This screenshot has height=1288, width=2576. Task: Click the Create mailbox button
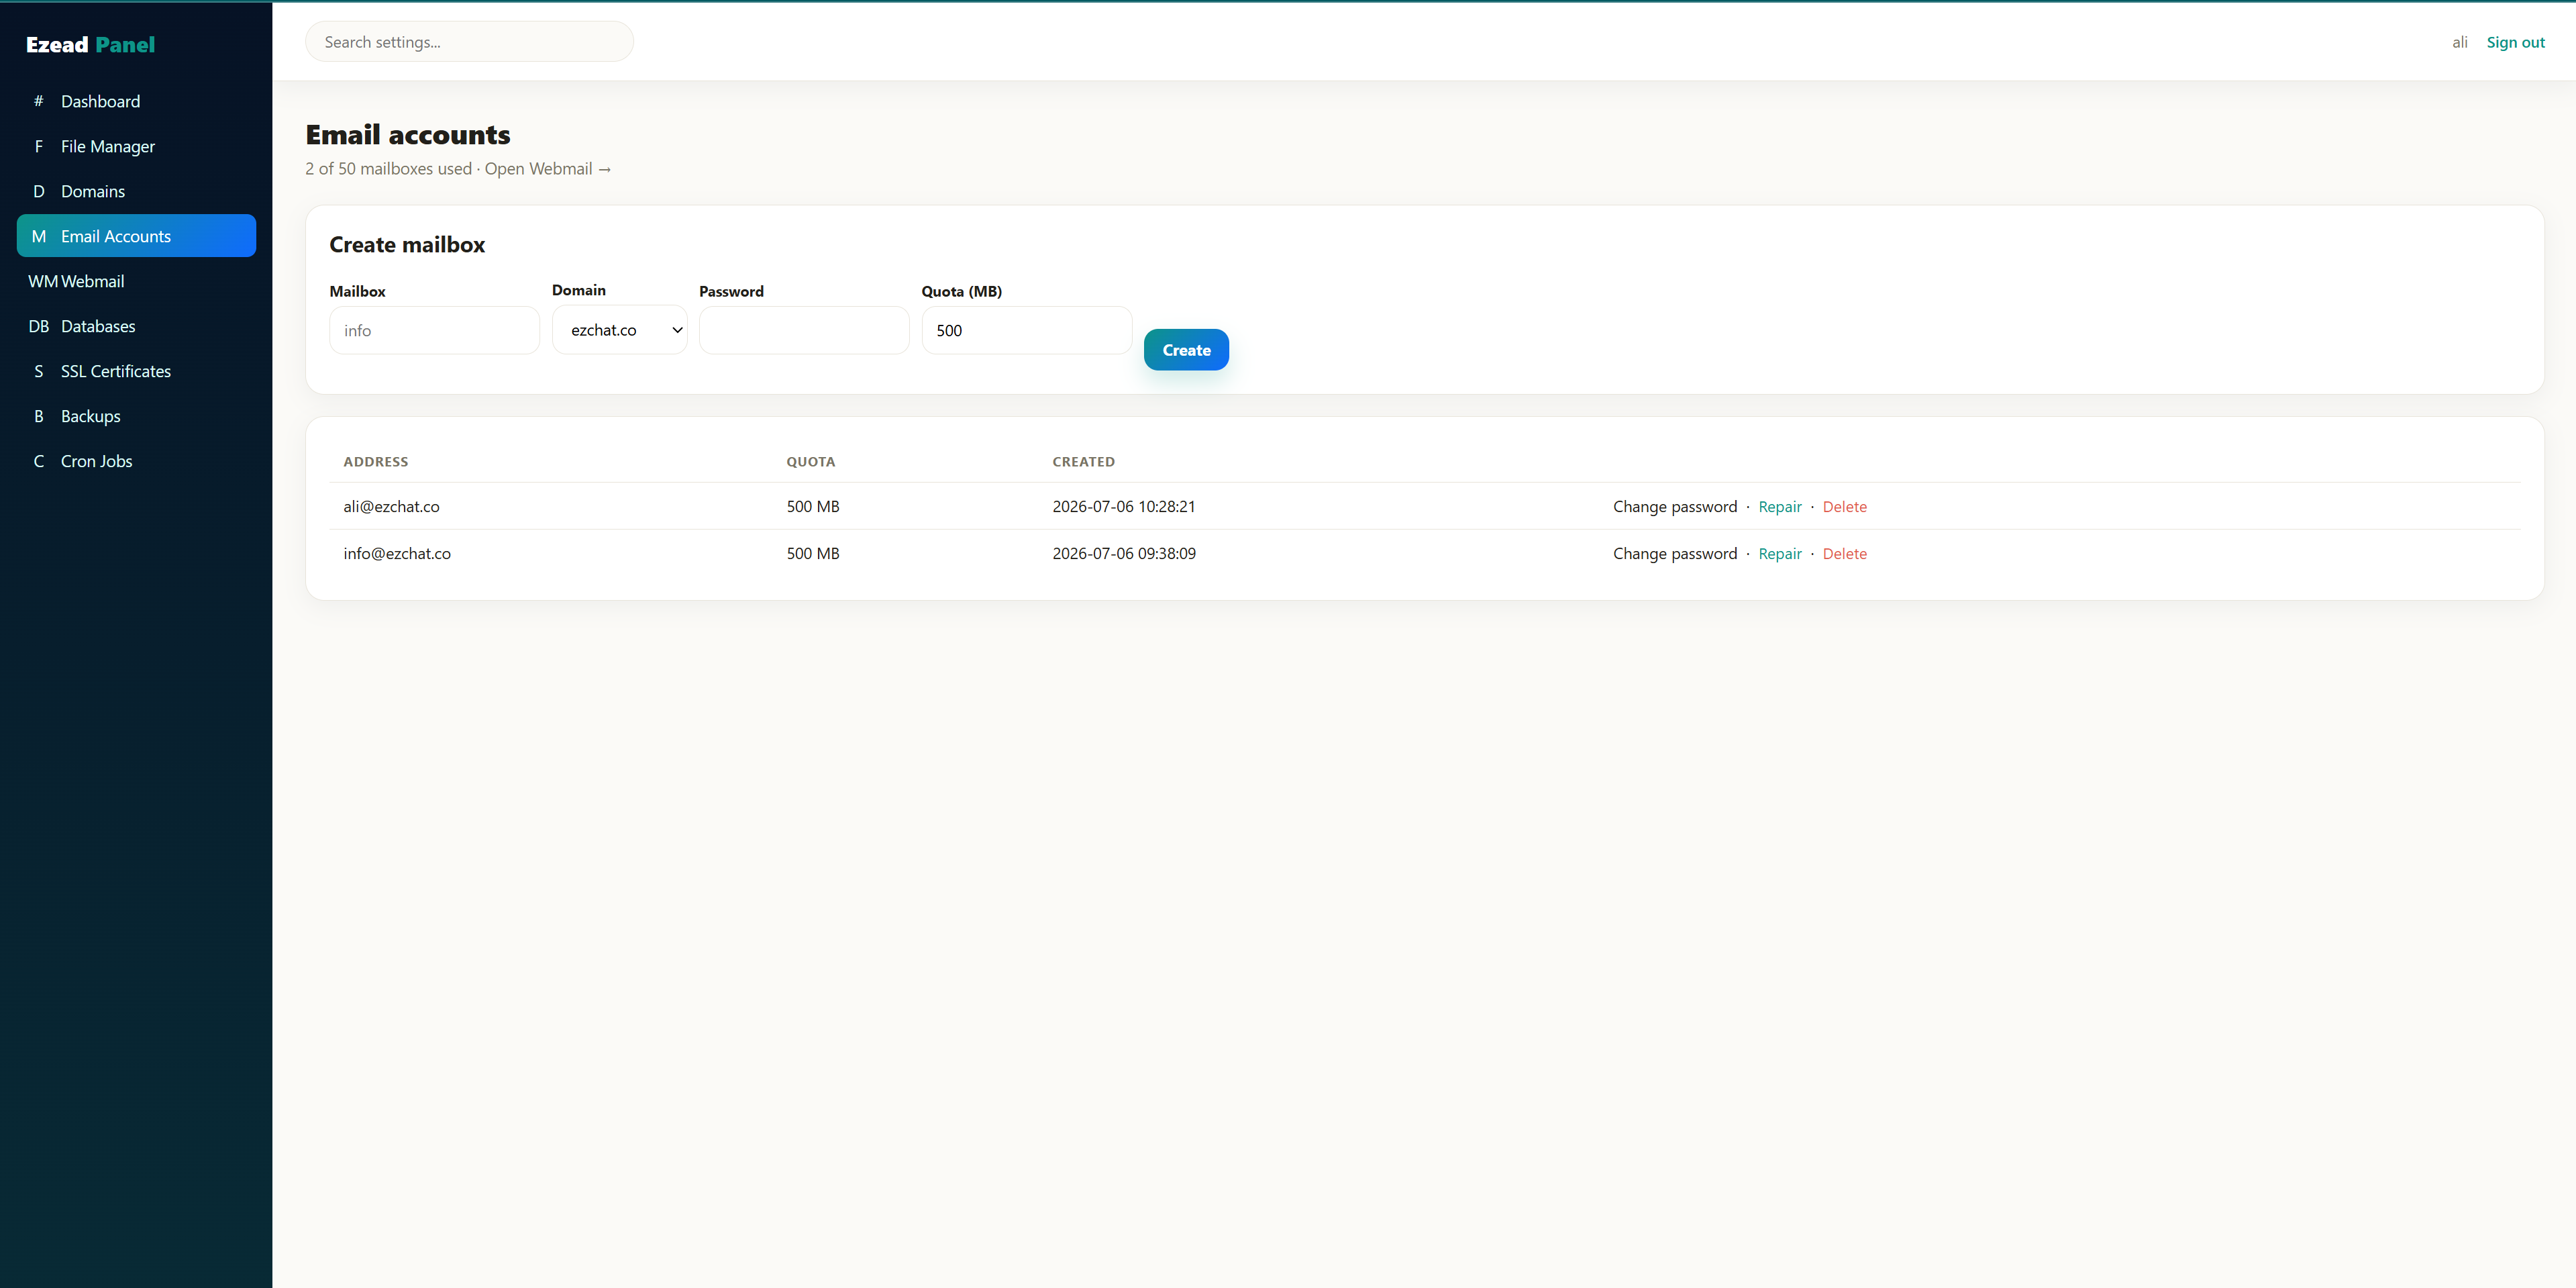tap(1186, 350)
